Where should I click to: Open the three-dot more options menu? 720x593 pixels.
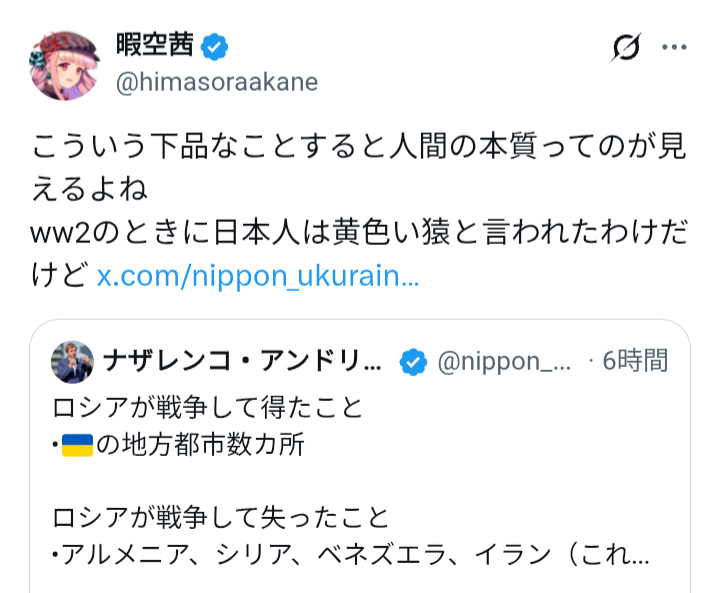click(x=676, y=46)
